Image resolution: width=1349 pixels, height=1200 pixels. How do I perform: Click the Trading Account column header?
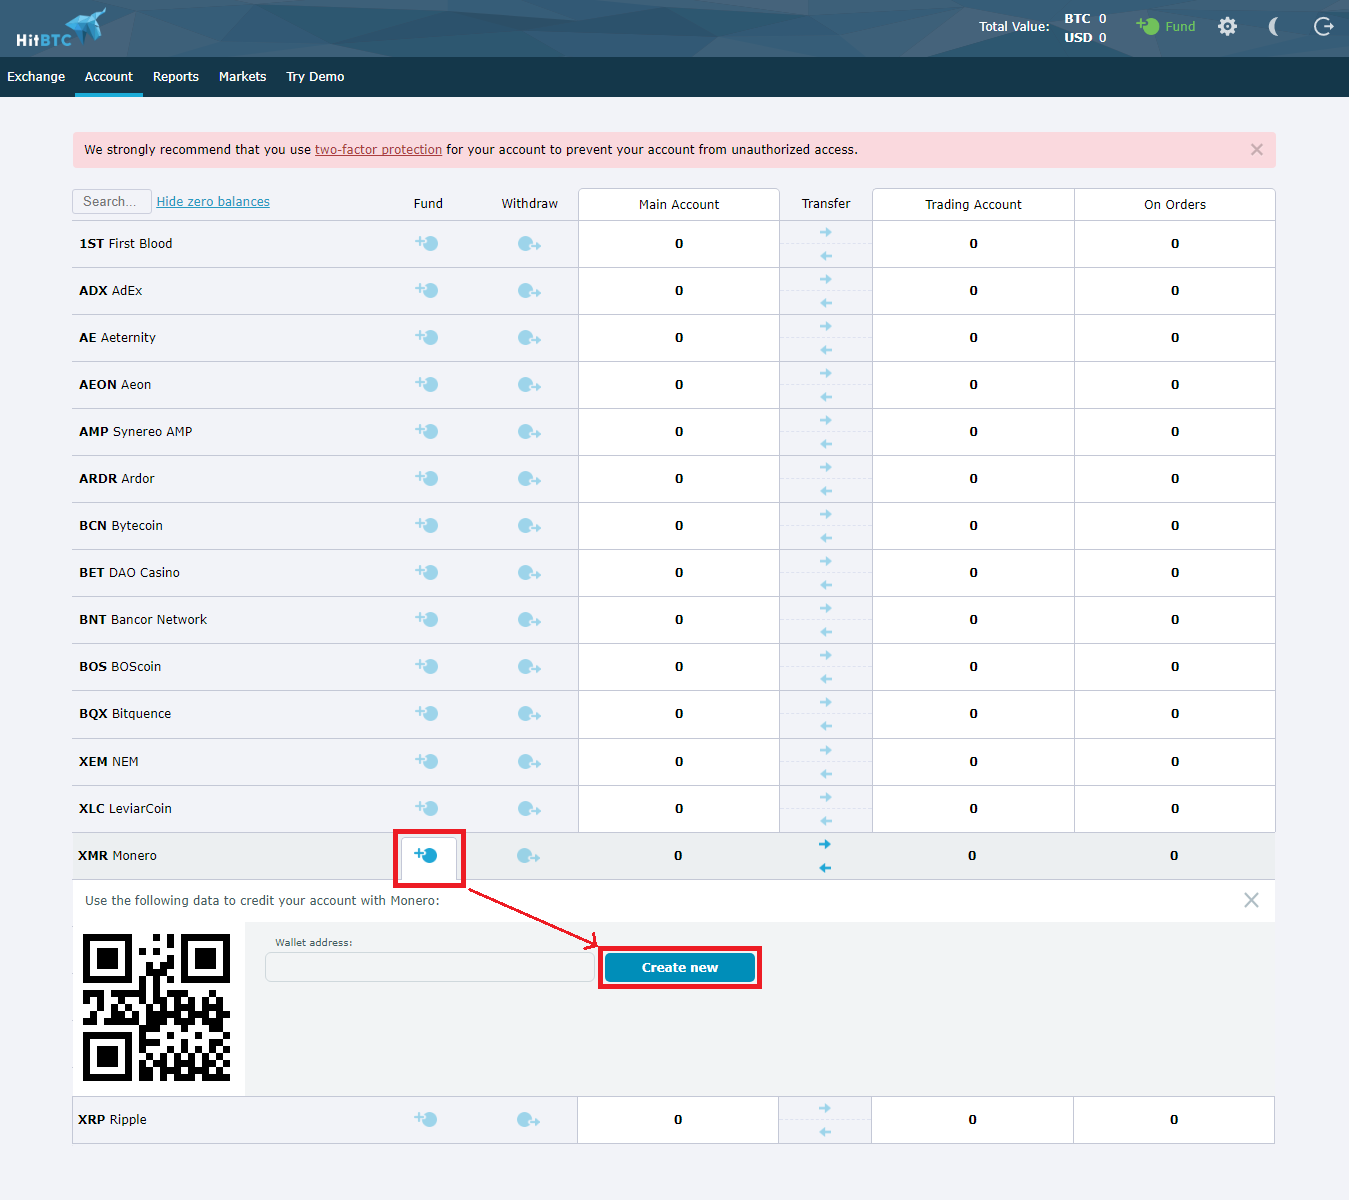[973, 204]
